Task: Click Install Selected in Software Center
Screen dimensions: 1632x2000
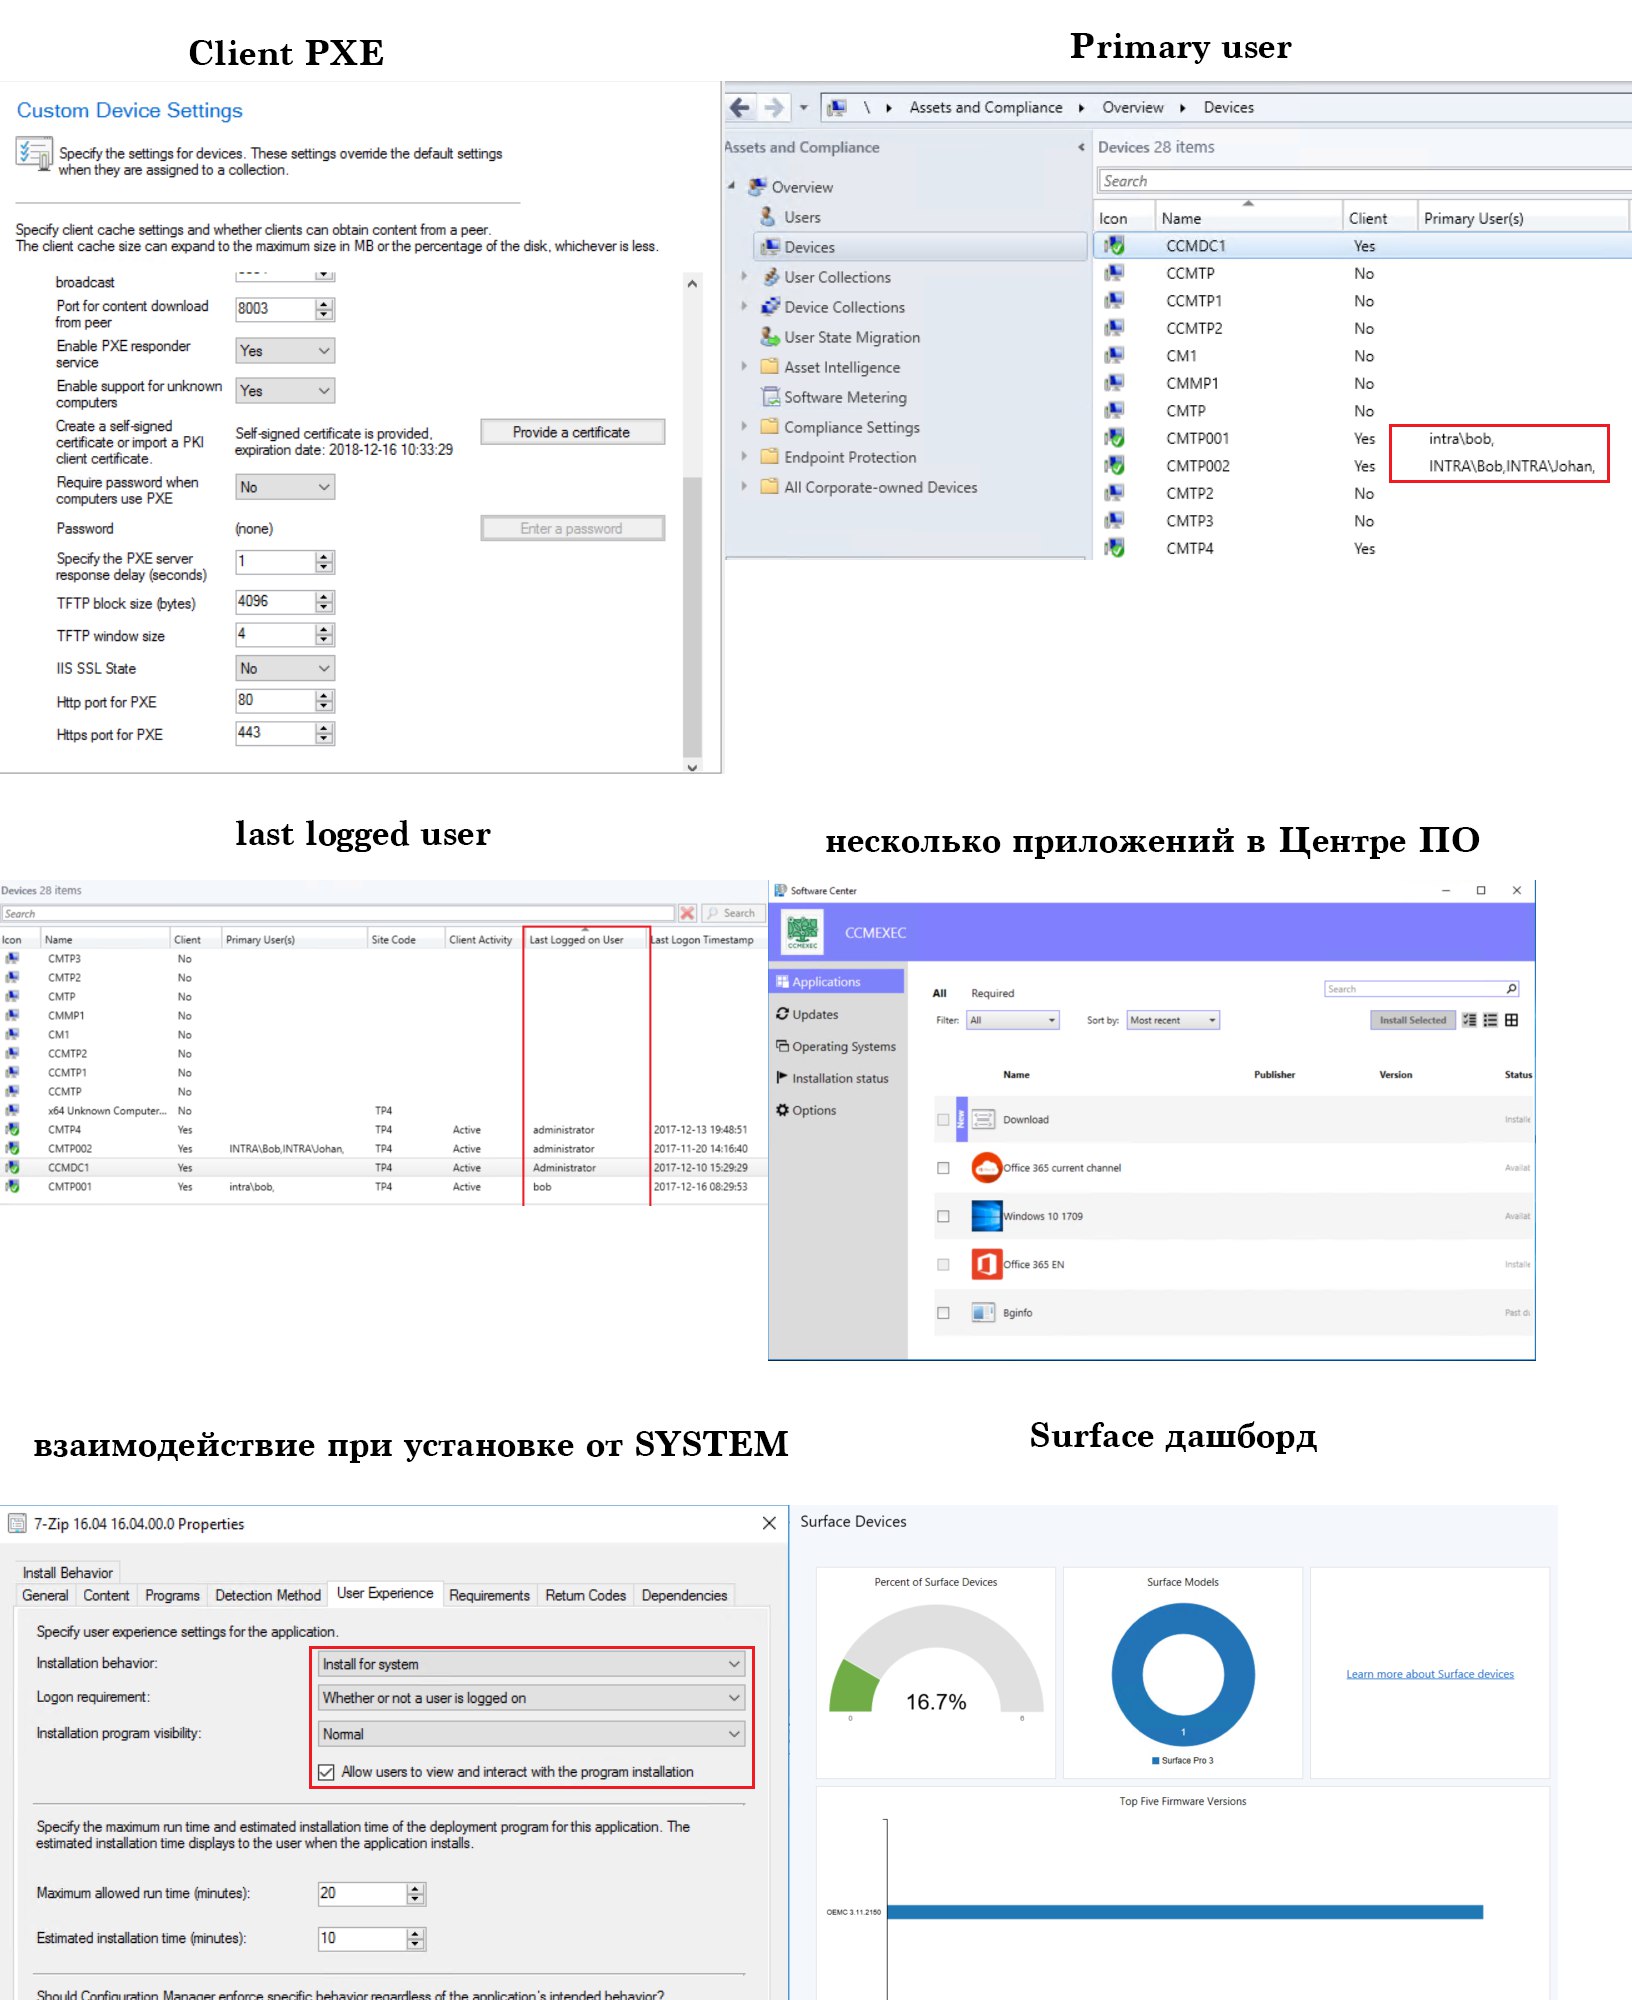Action: (x=1412, y=1020)
